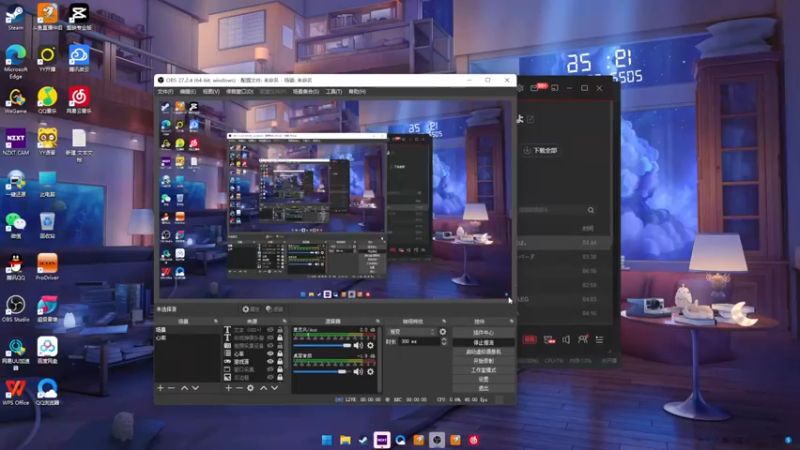
Task: Click the search field in NetEase Music
Action: pos(555,210)
